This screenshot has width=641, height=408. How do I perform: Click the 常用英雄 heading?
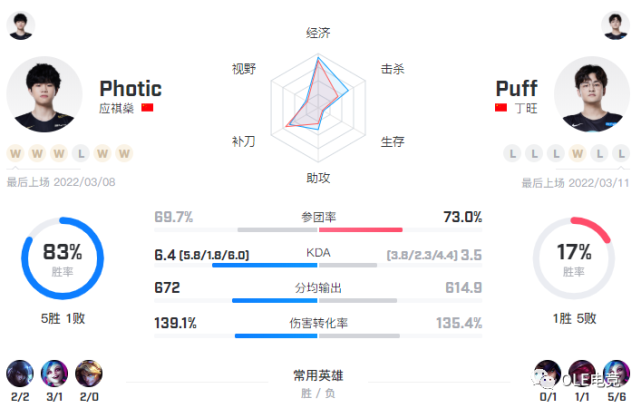(x=318, y=375)
